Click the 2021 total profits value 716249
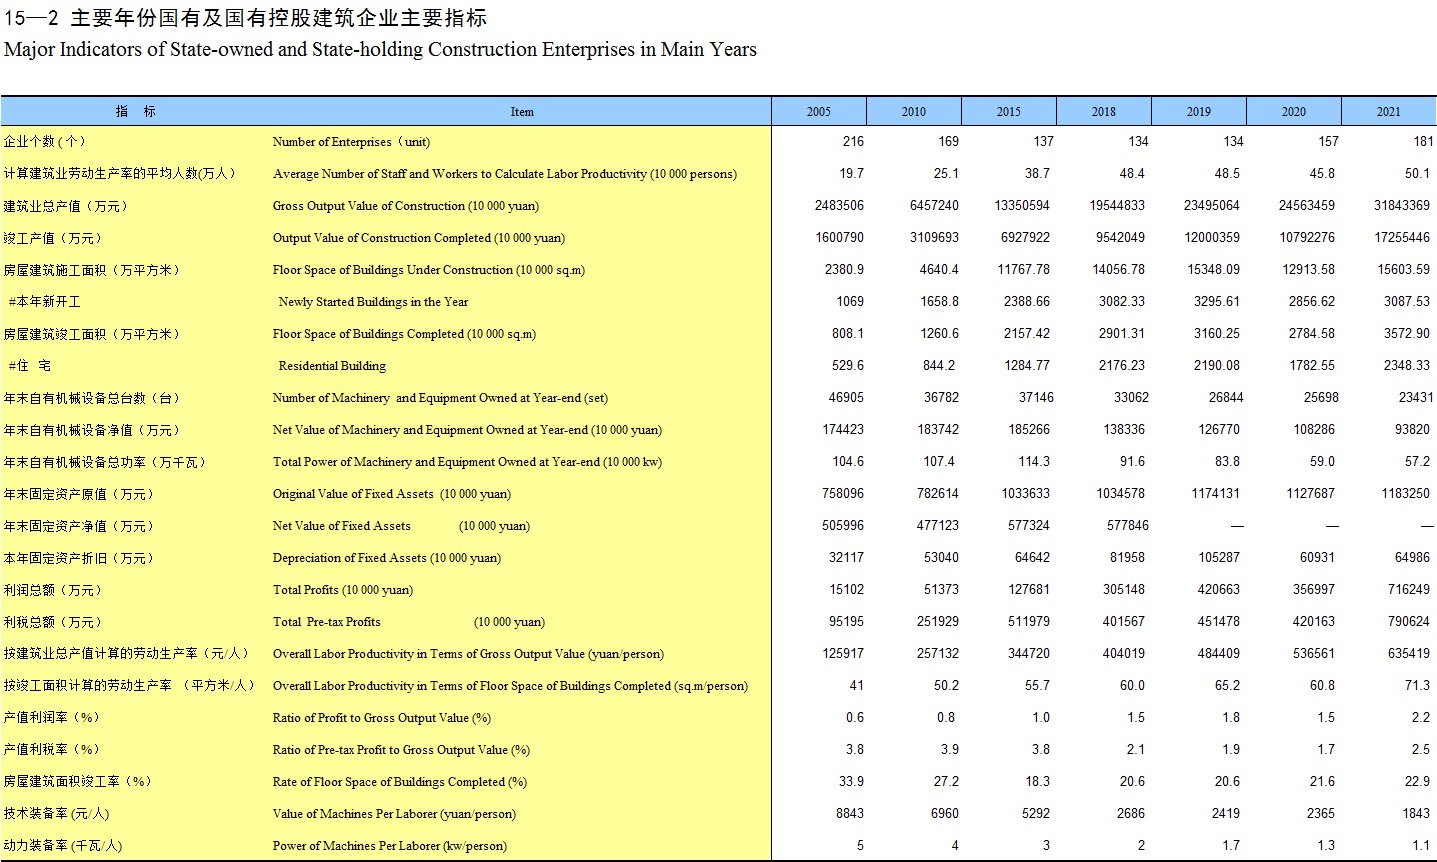 1409,590
